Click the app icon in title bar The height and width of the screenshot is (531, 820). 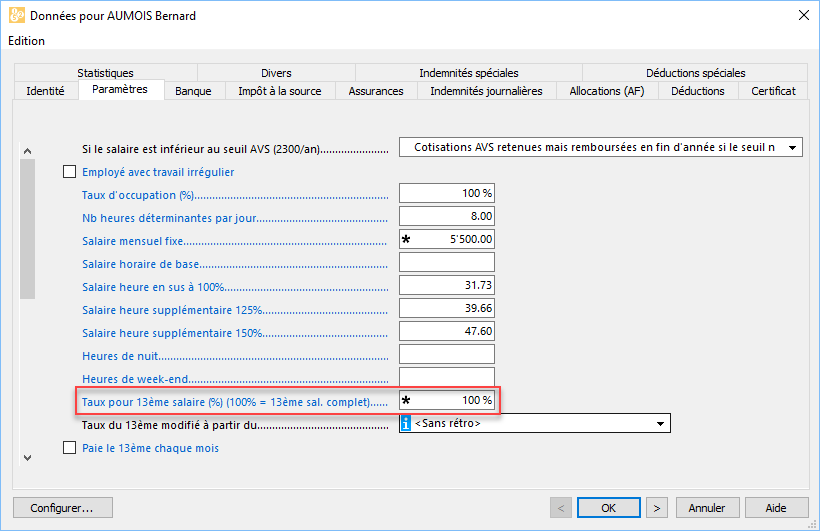16,15
